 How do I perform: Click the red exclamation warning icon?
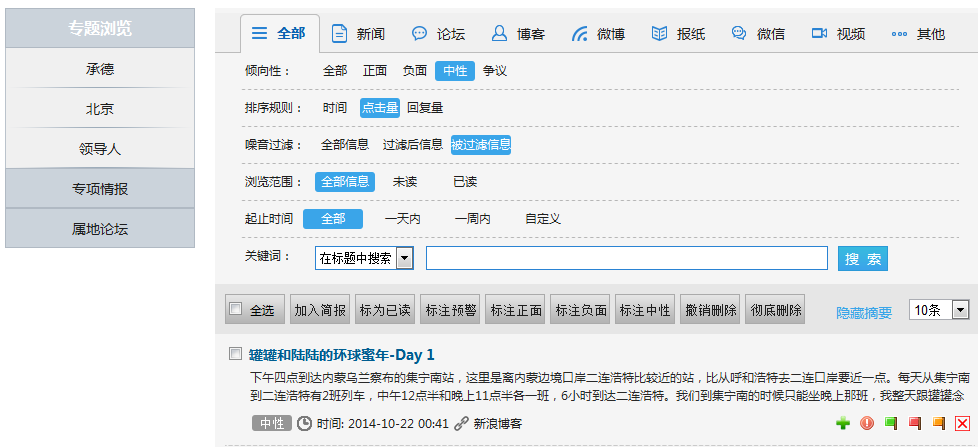coord(867,423)
